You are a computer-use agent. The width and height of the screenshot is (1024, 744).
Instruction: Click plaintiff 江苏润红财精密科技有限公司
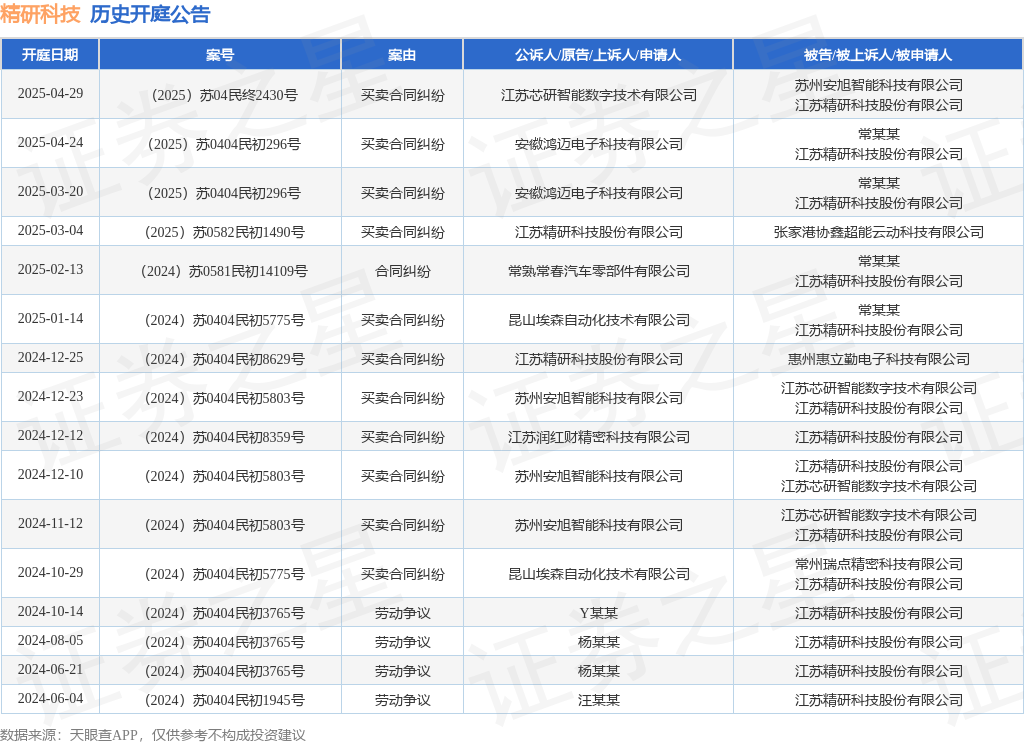598,437
